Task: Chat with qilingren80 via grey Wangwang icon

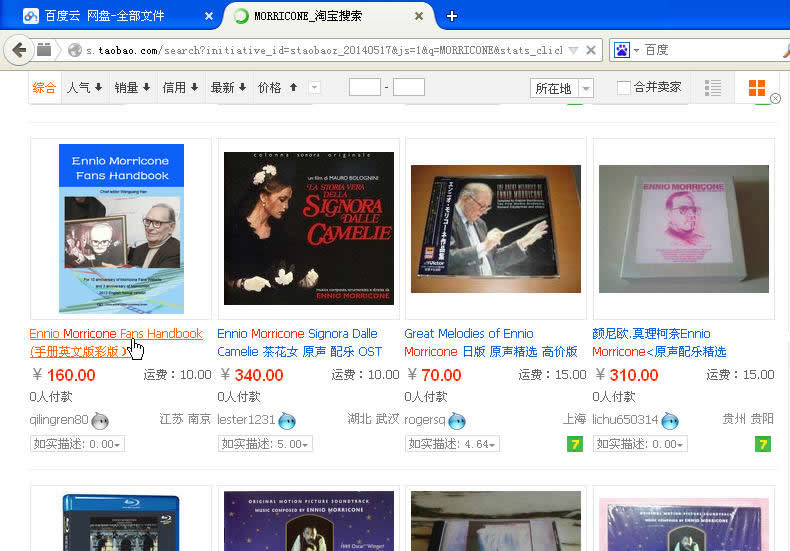Action: (100, 421)
